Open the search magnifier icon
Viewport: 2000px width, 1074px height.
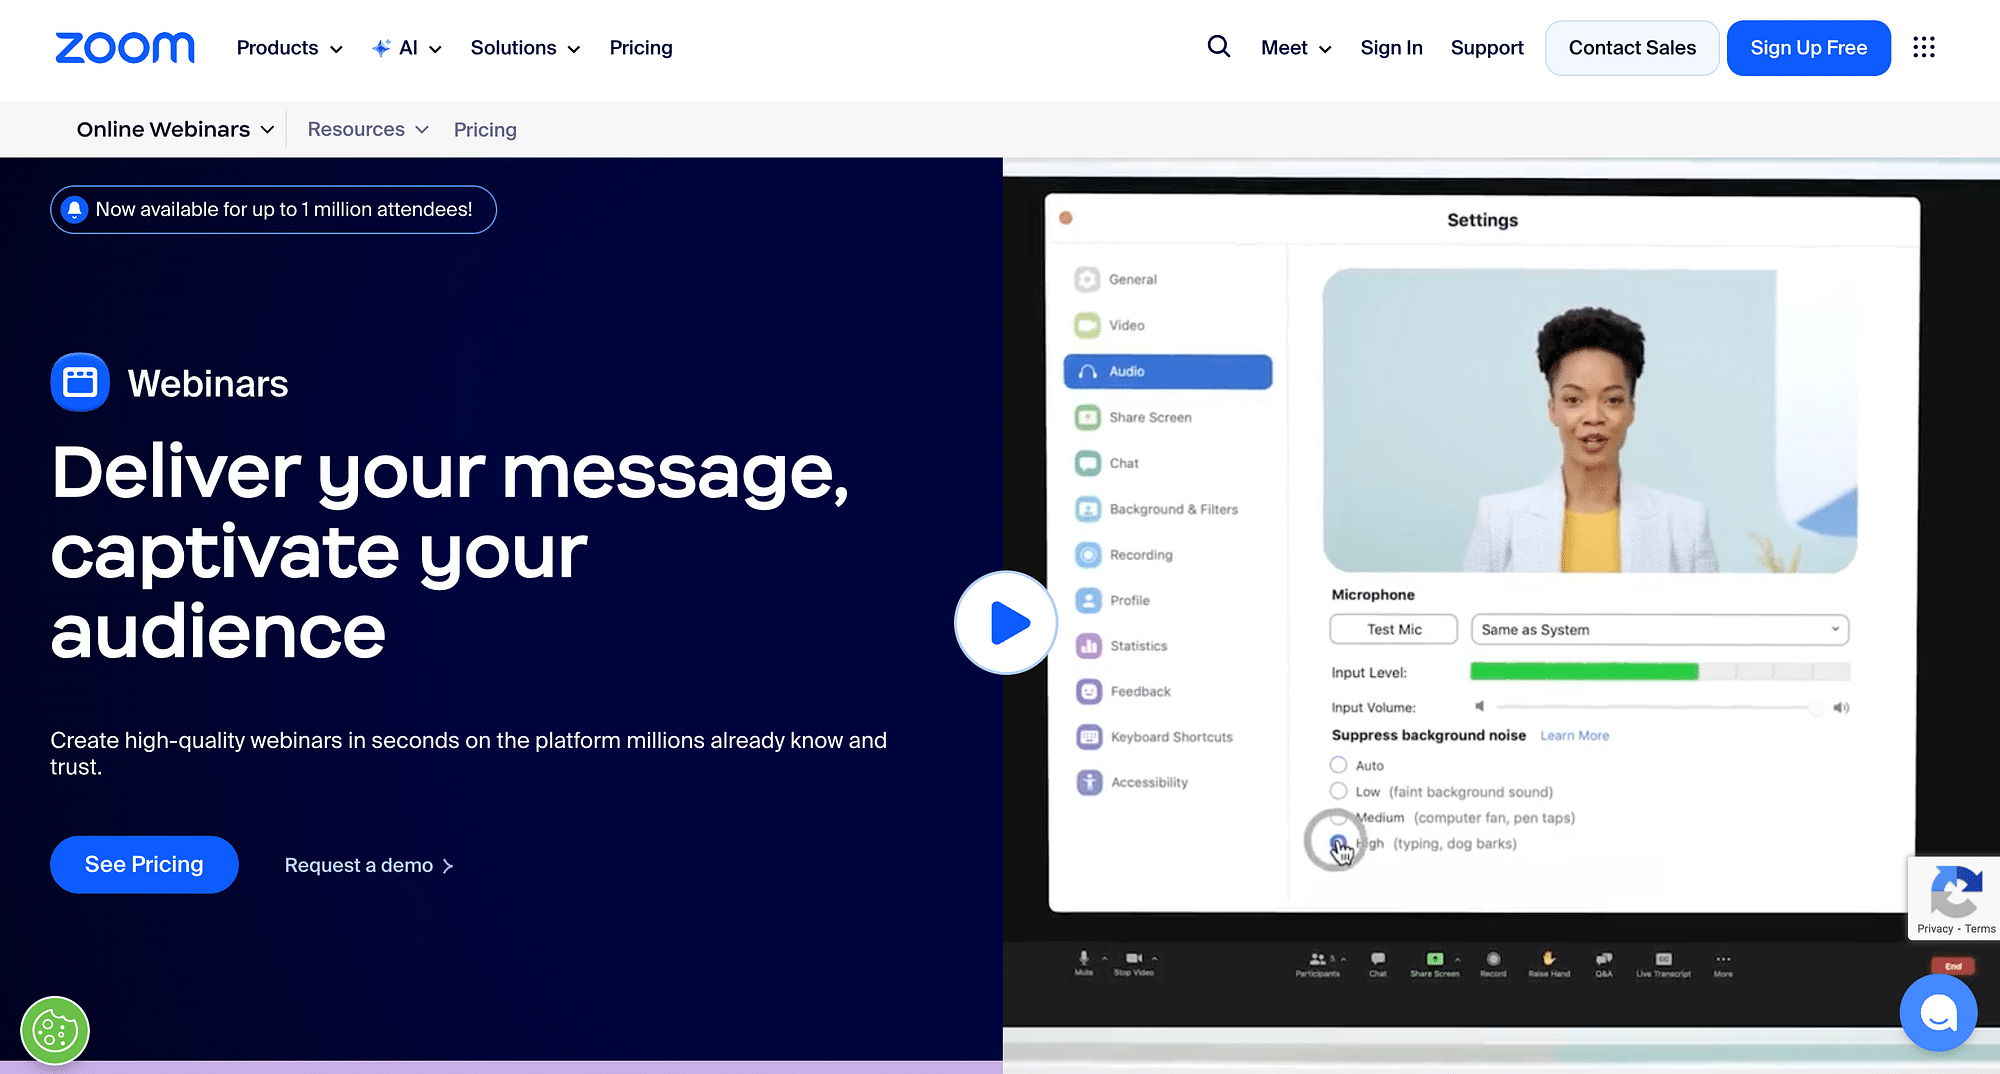point(1218,47)
